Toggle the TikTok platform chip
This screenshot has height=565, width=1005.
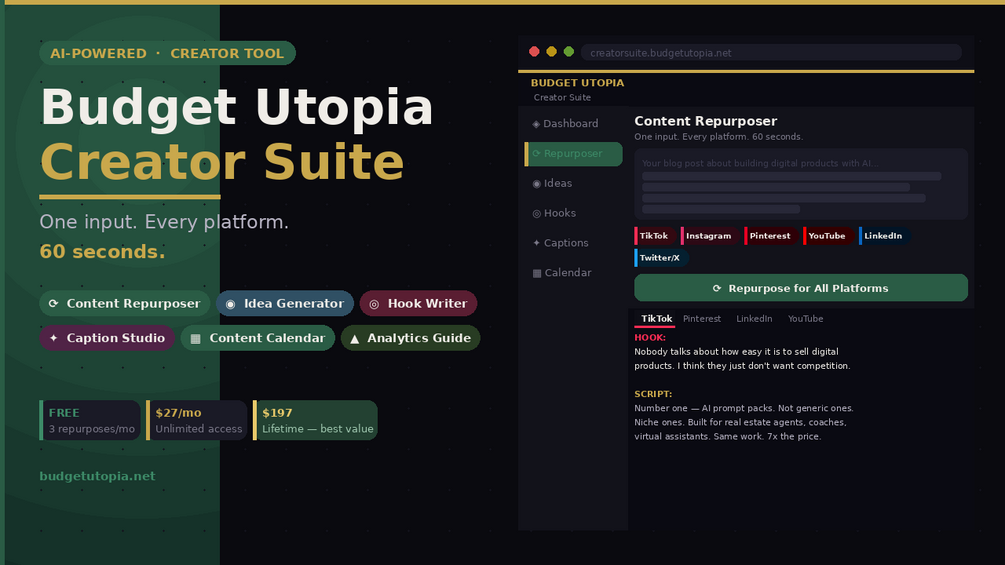click(x=654, y=236)
